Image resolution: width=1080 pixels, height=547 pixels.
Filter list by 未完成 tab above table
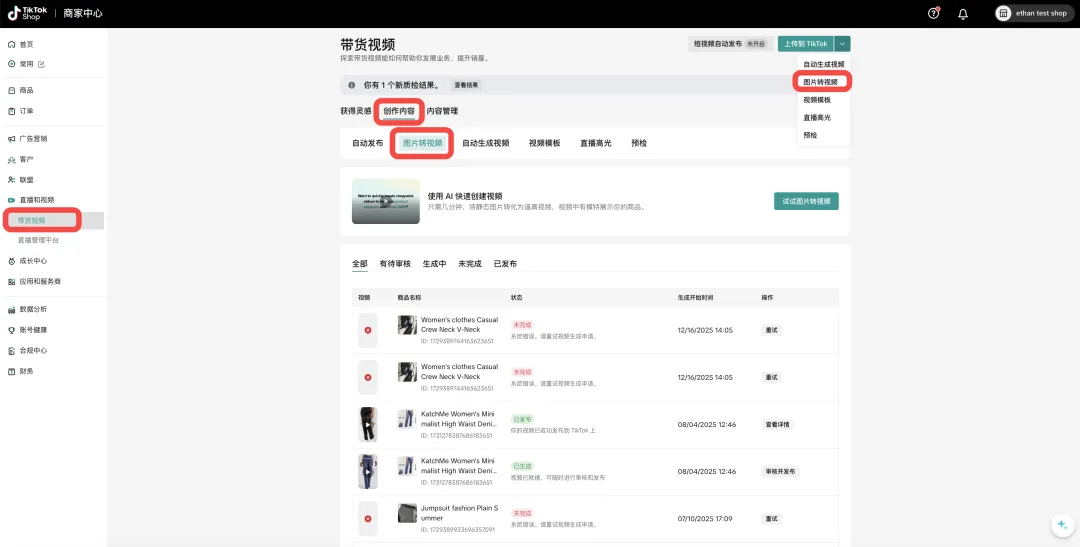click(470, 264)
